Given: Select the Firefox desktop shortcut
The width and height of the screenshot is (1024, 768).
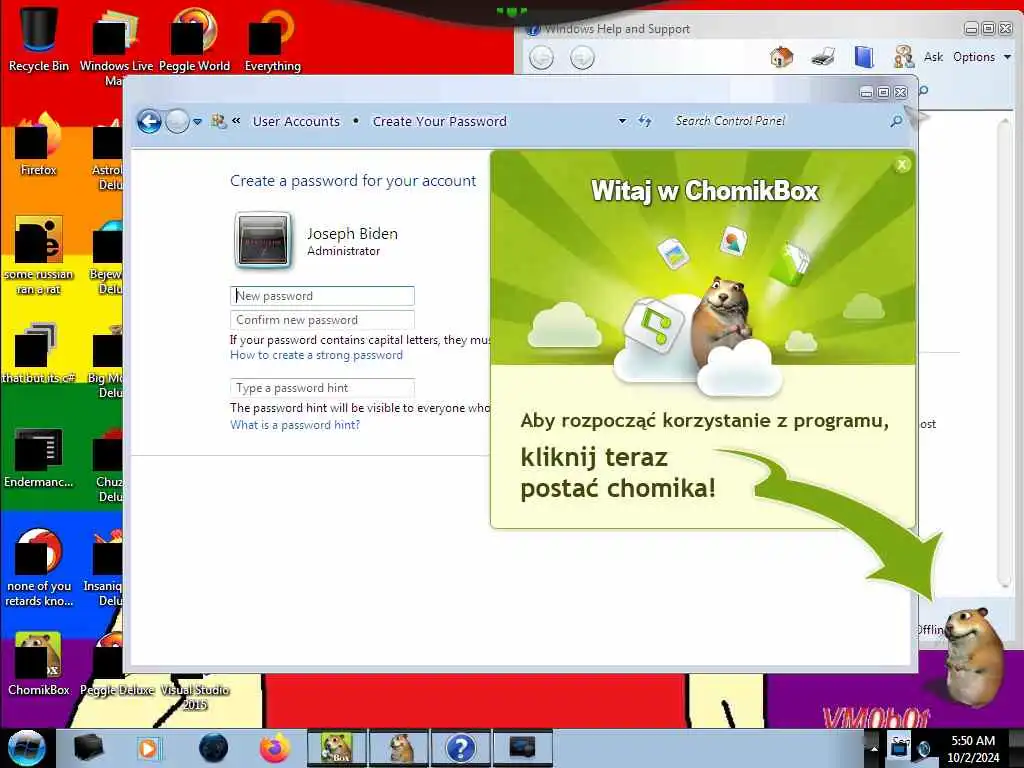Looking at the screenshot, I should tap(39, 145).
